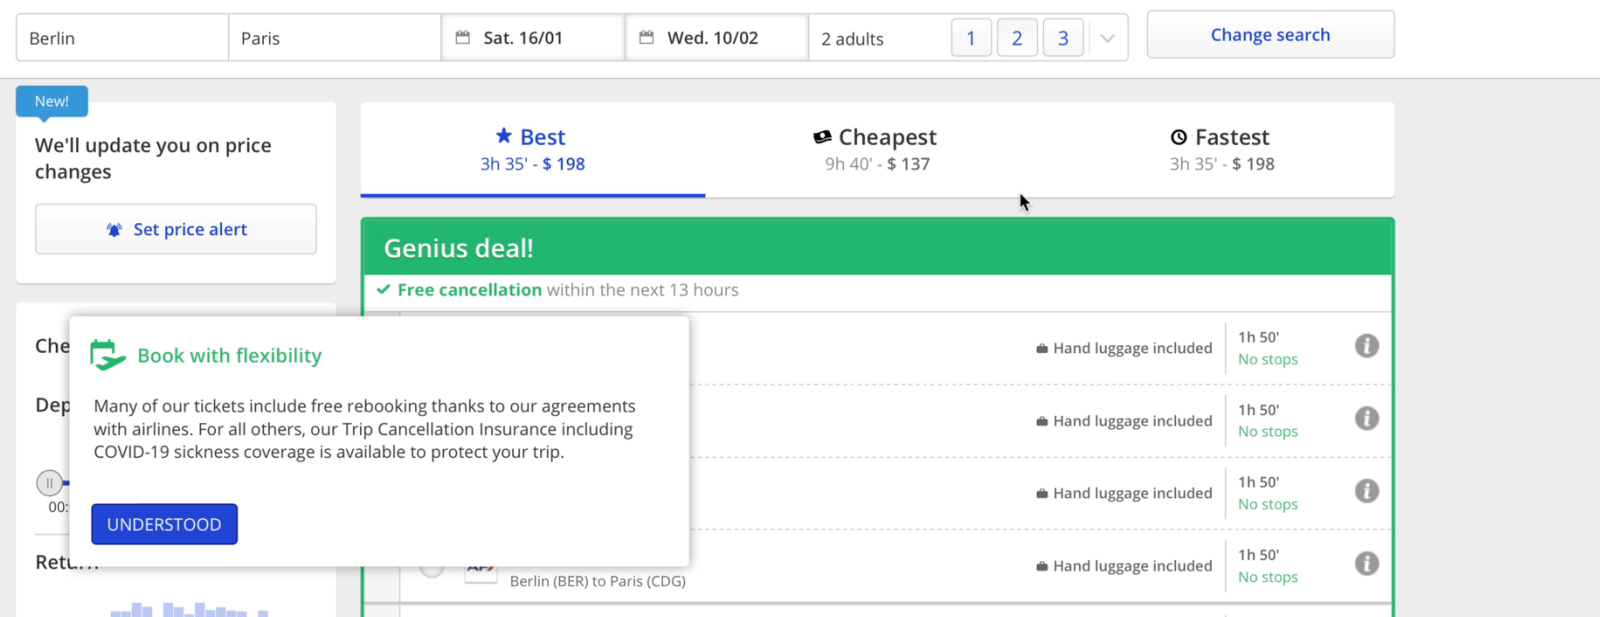1600x617 pixels.
Task: Click the Book with flexibility heading
Action: click(230, 355)
